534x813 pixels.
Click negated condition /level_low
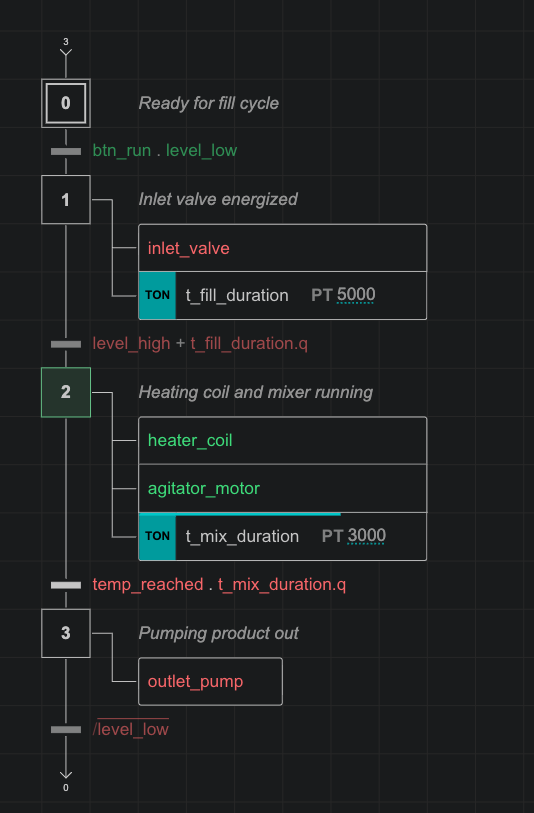[131, 729]
